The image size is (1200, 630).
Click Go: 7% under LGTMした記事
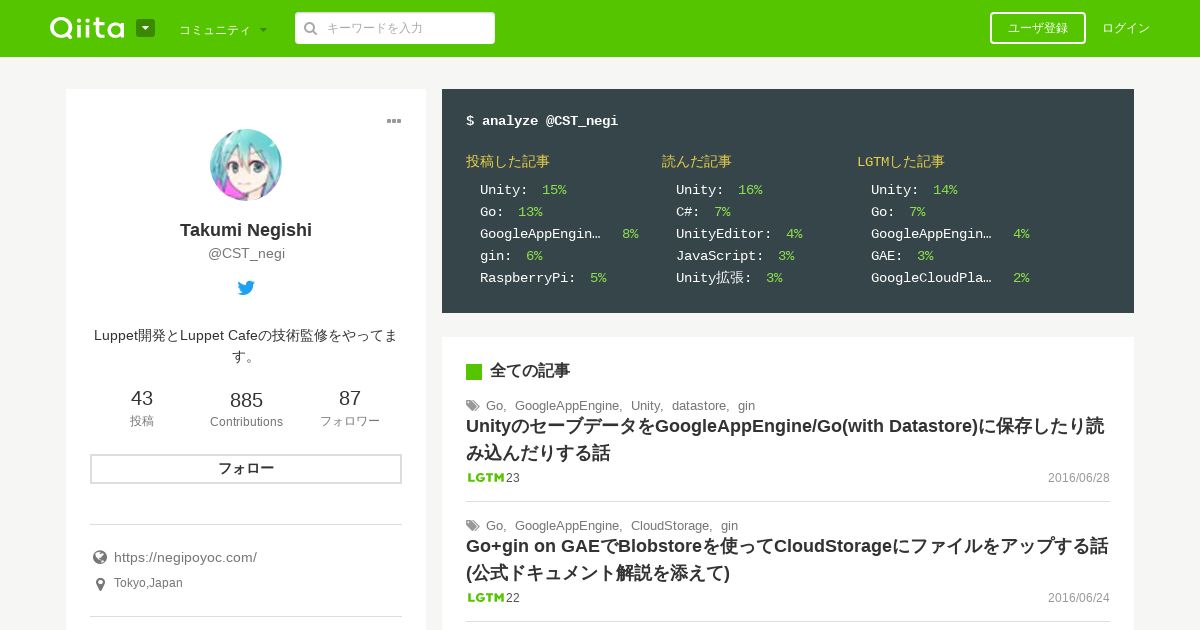click(x=898, y=212)
